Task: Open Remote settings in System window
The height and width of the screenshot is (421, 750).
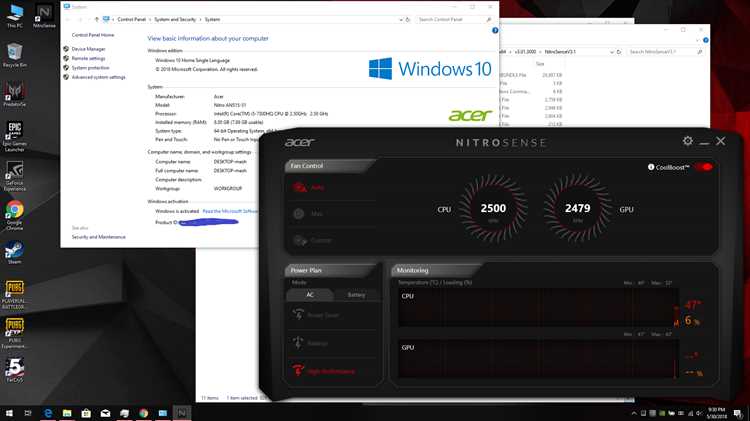Action: [x=88, y=58]
